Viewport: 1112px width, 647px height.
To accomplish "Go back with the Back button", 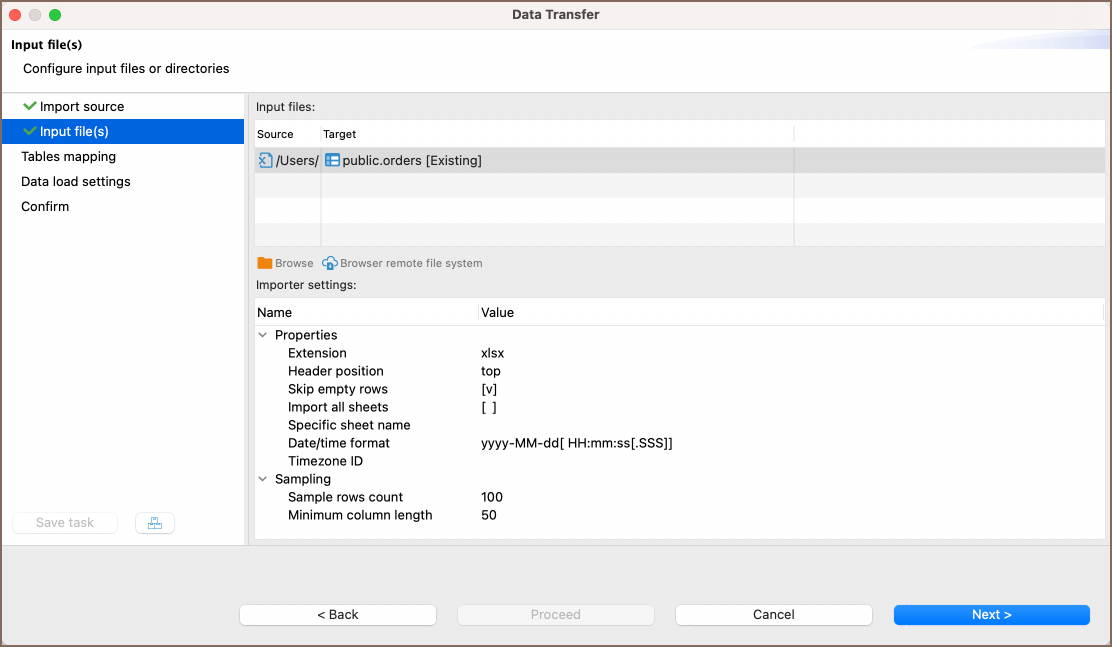I will (x=337, y=615).
